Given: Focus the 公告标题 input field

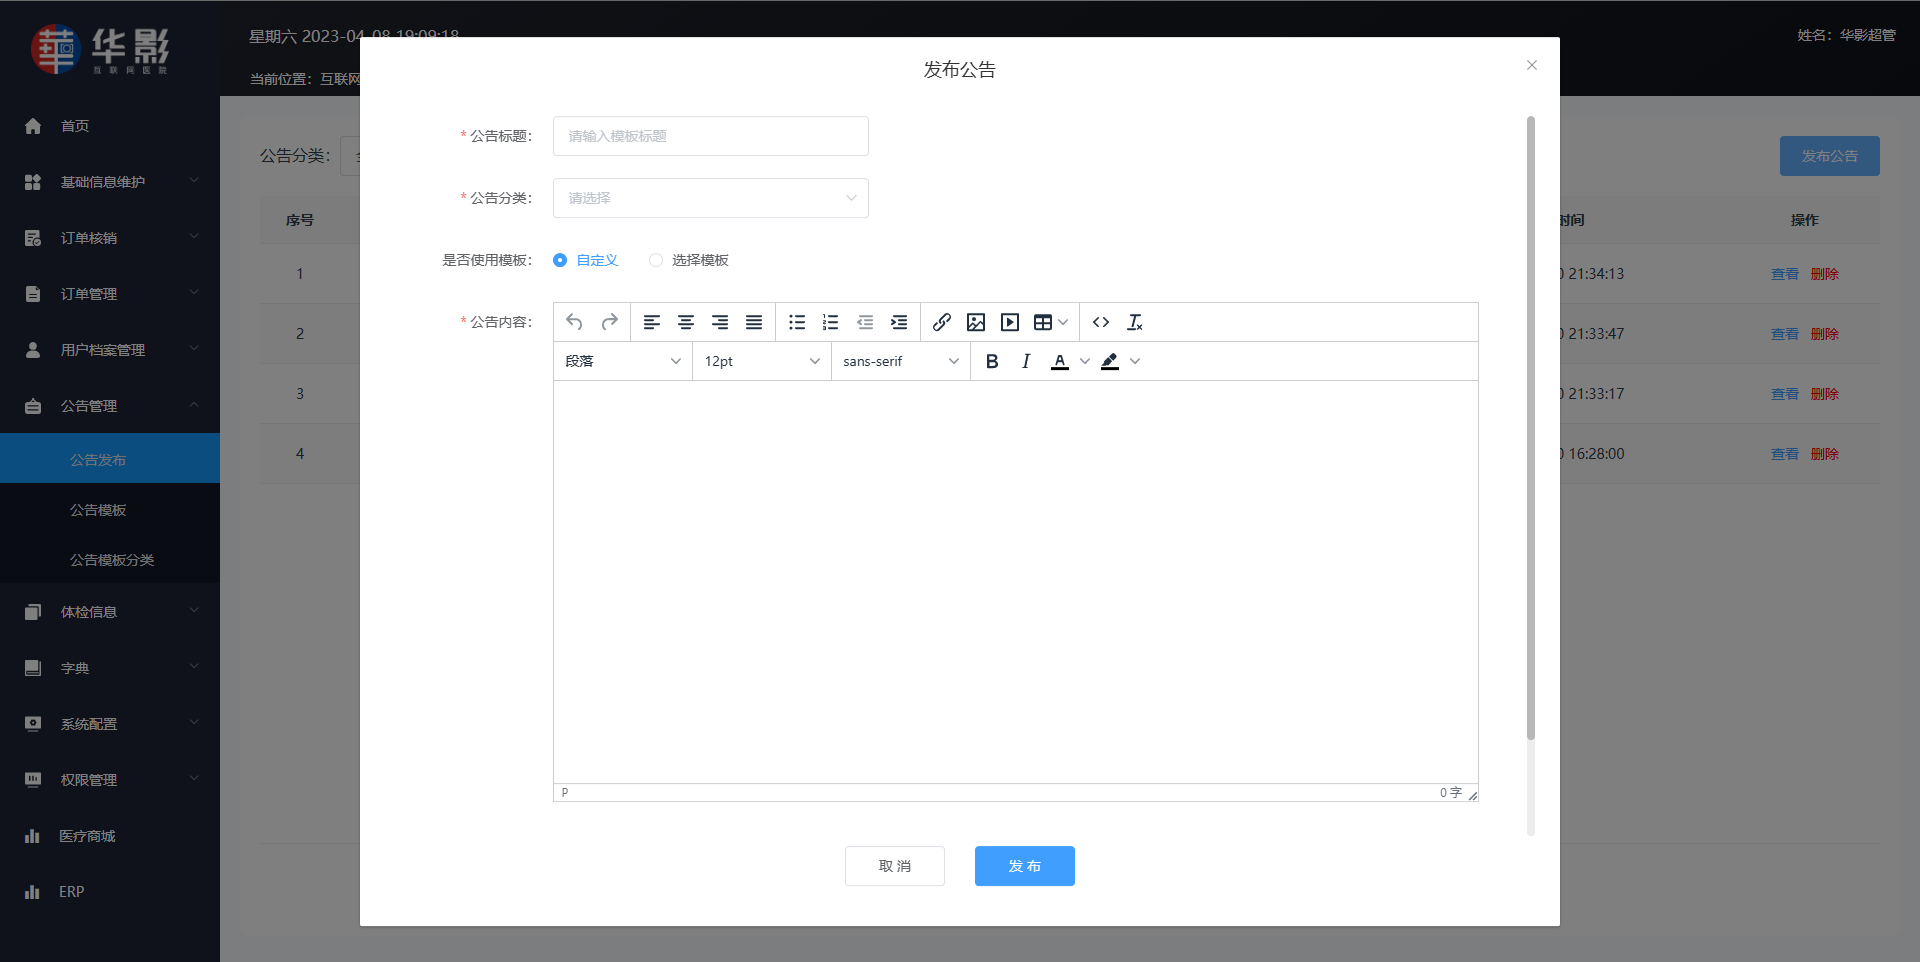Looking at the screenshot, I should (711, 136).
